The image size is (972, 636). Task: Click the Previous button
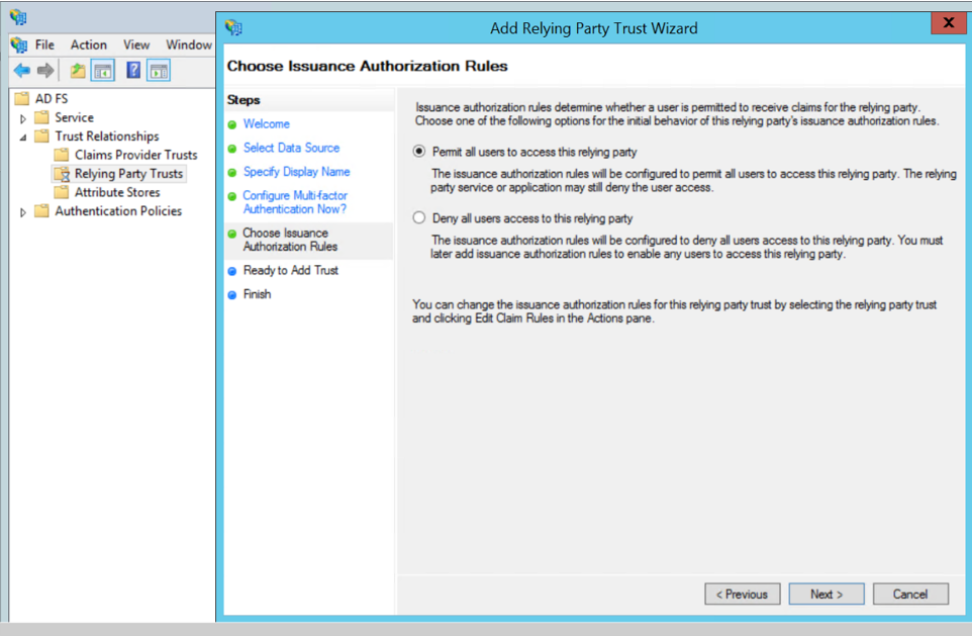pyautogui.click(x=742, y=594)
